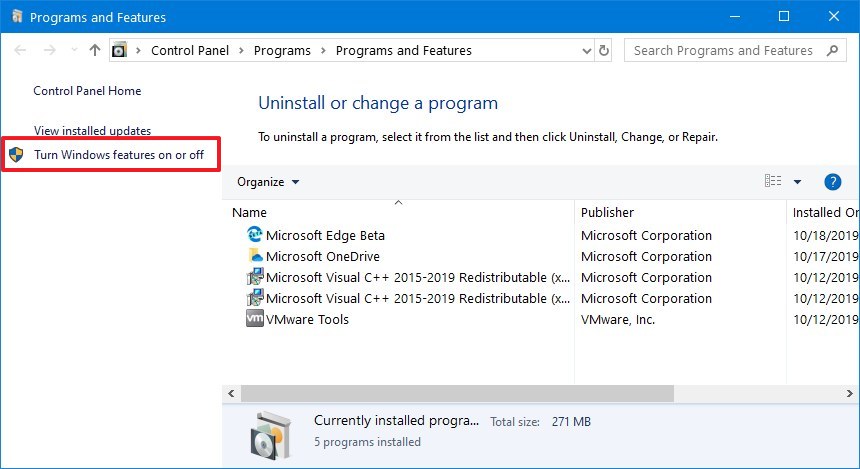
Task: Click the Help question mark icon
Action: 832,182
